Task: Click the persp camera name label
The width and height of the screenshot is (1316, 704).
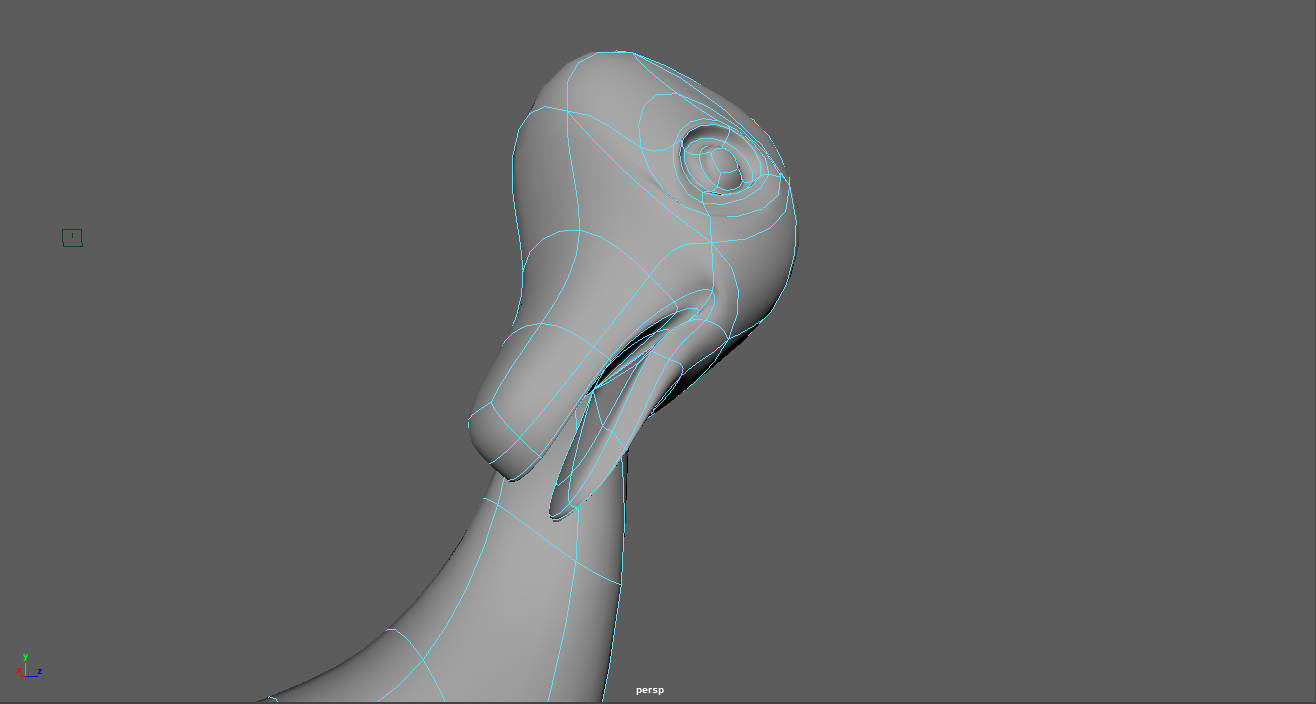Action: coord(649,690)
